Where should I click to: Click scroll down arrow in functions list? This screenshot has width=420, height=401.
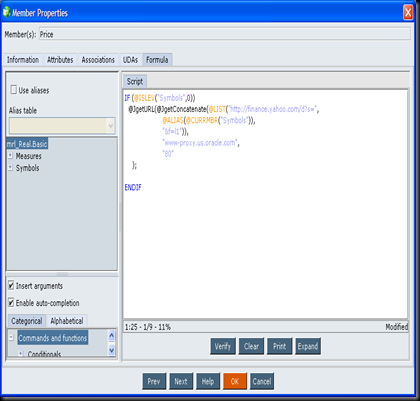pos(111,350)
